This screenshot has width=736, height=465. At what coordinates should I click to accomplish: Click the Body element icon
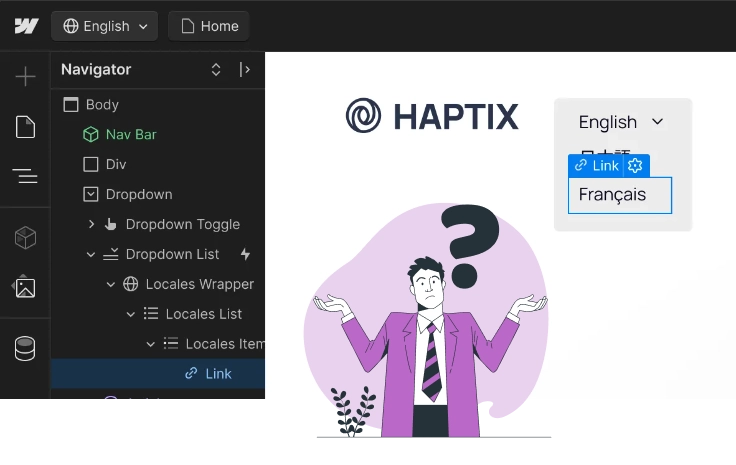tap(71, 105)
